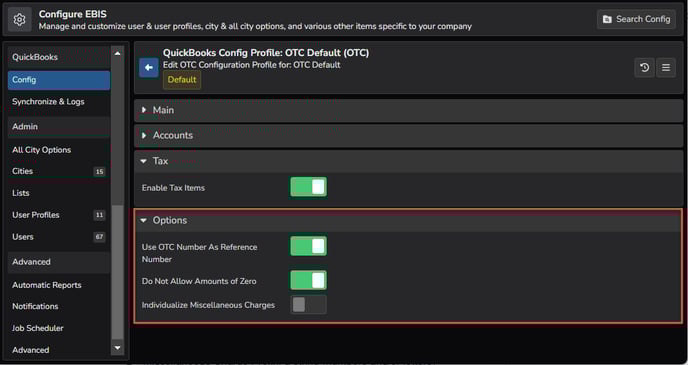The image size is (688, 365).
Task: Enable Individualize Miscellaneous Charges switch
Action: 308,304
